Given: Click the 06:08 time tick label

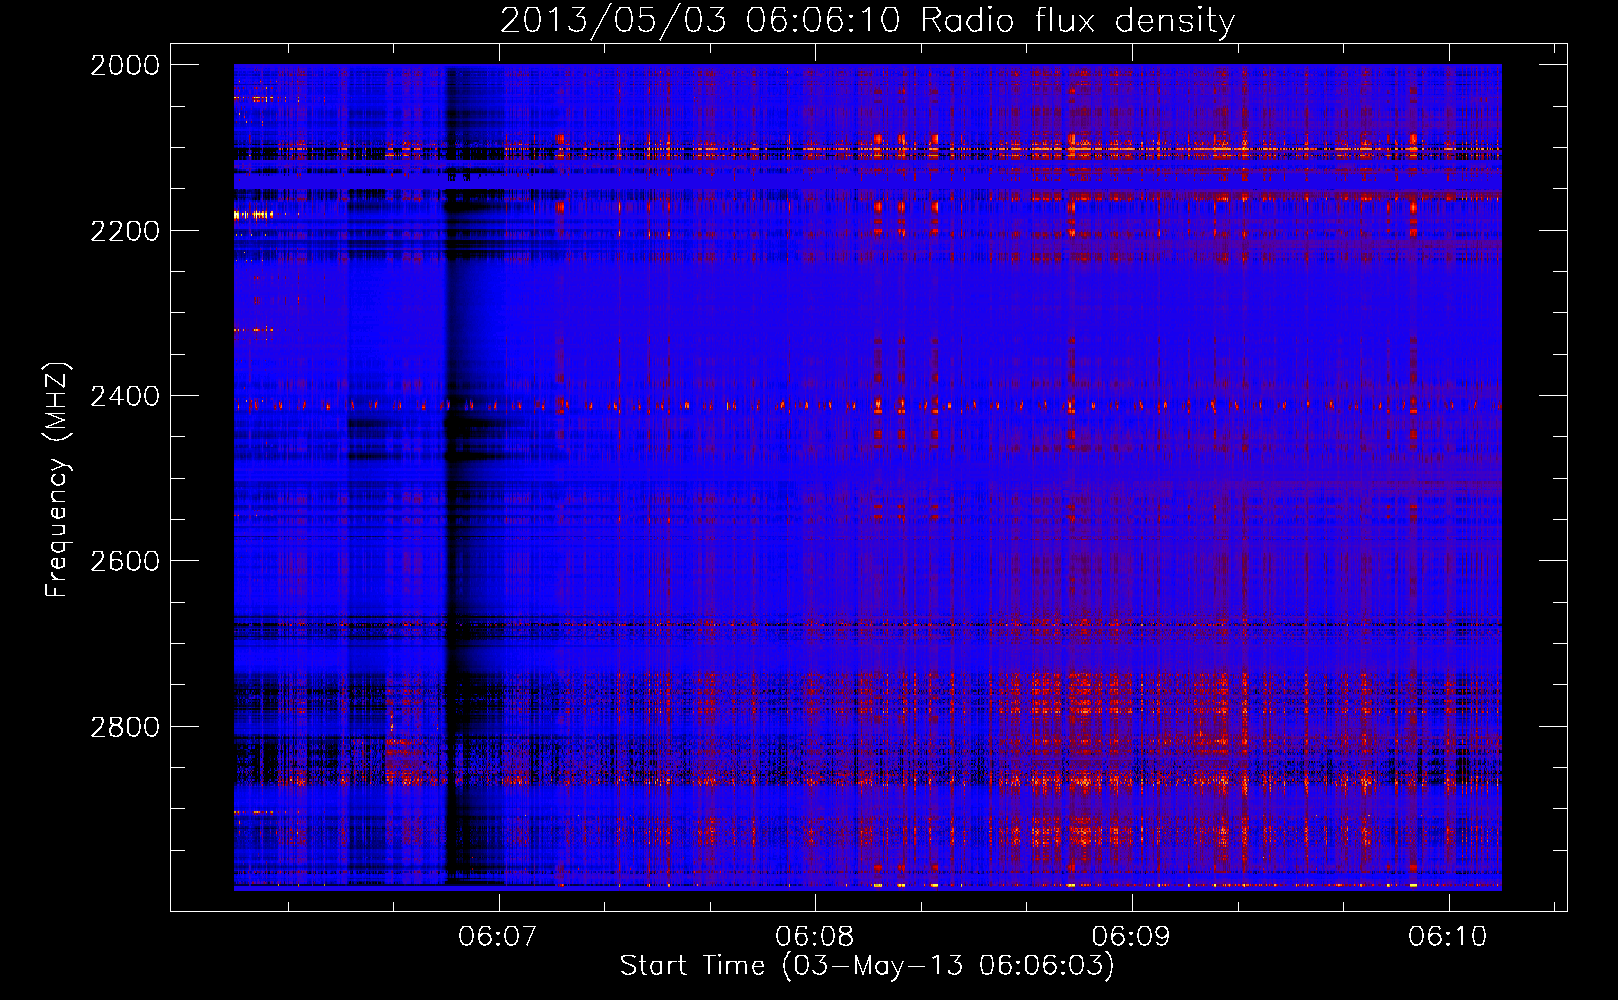Looking at the screenshot, I should (815, 936).
